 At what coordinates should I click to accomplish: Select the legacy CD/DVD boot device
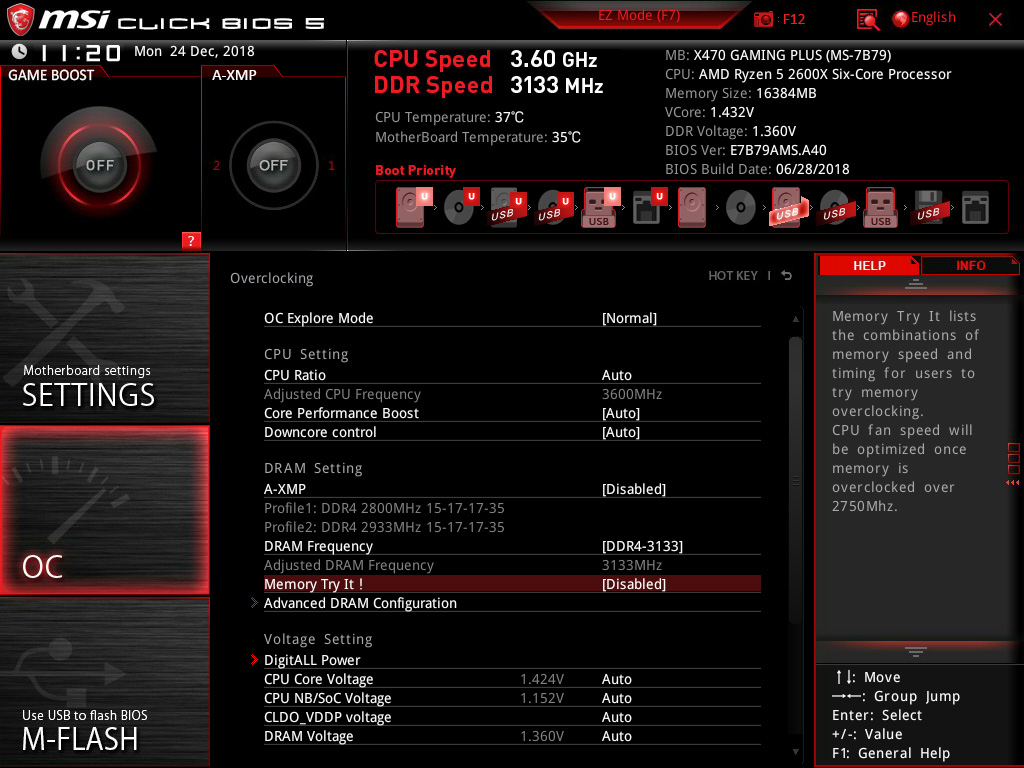click(x=741, y=208)
